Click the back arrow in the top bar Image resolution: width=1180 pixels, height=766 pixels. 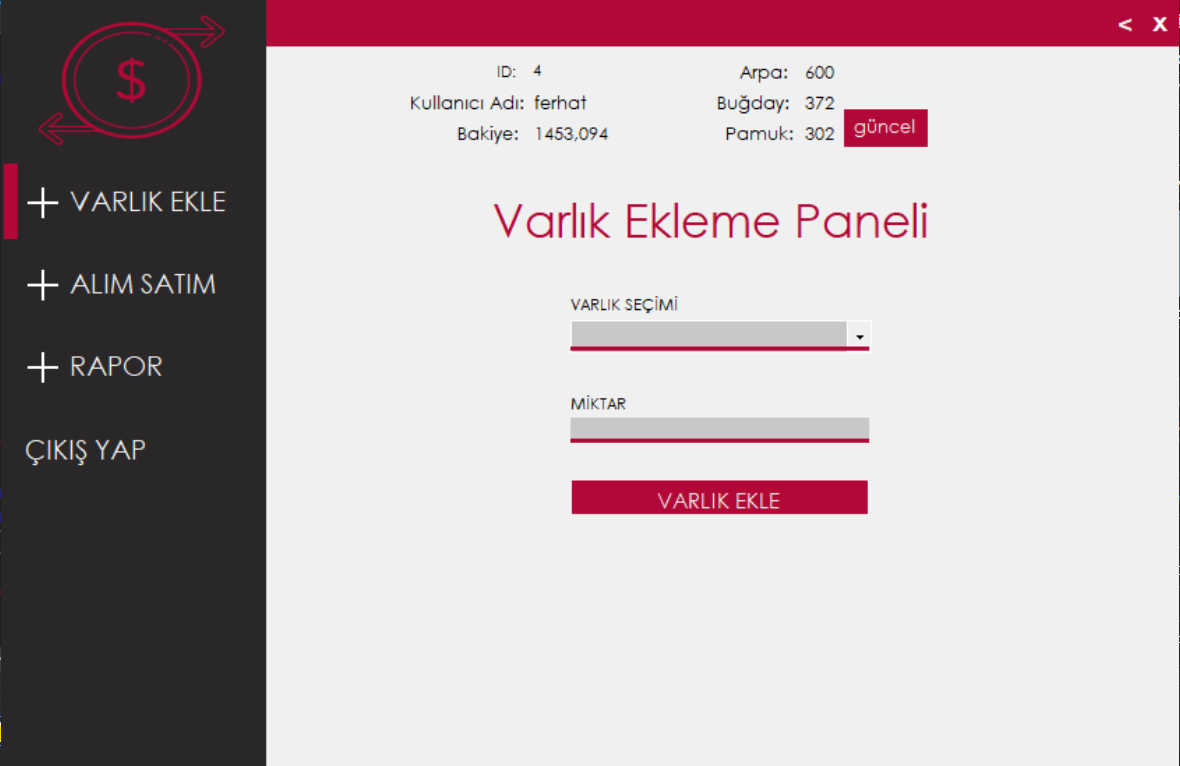click(1124, 24)
